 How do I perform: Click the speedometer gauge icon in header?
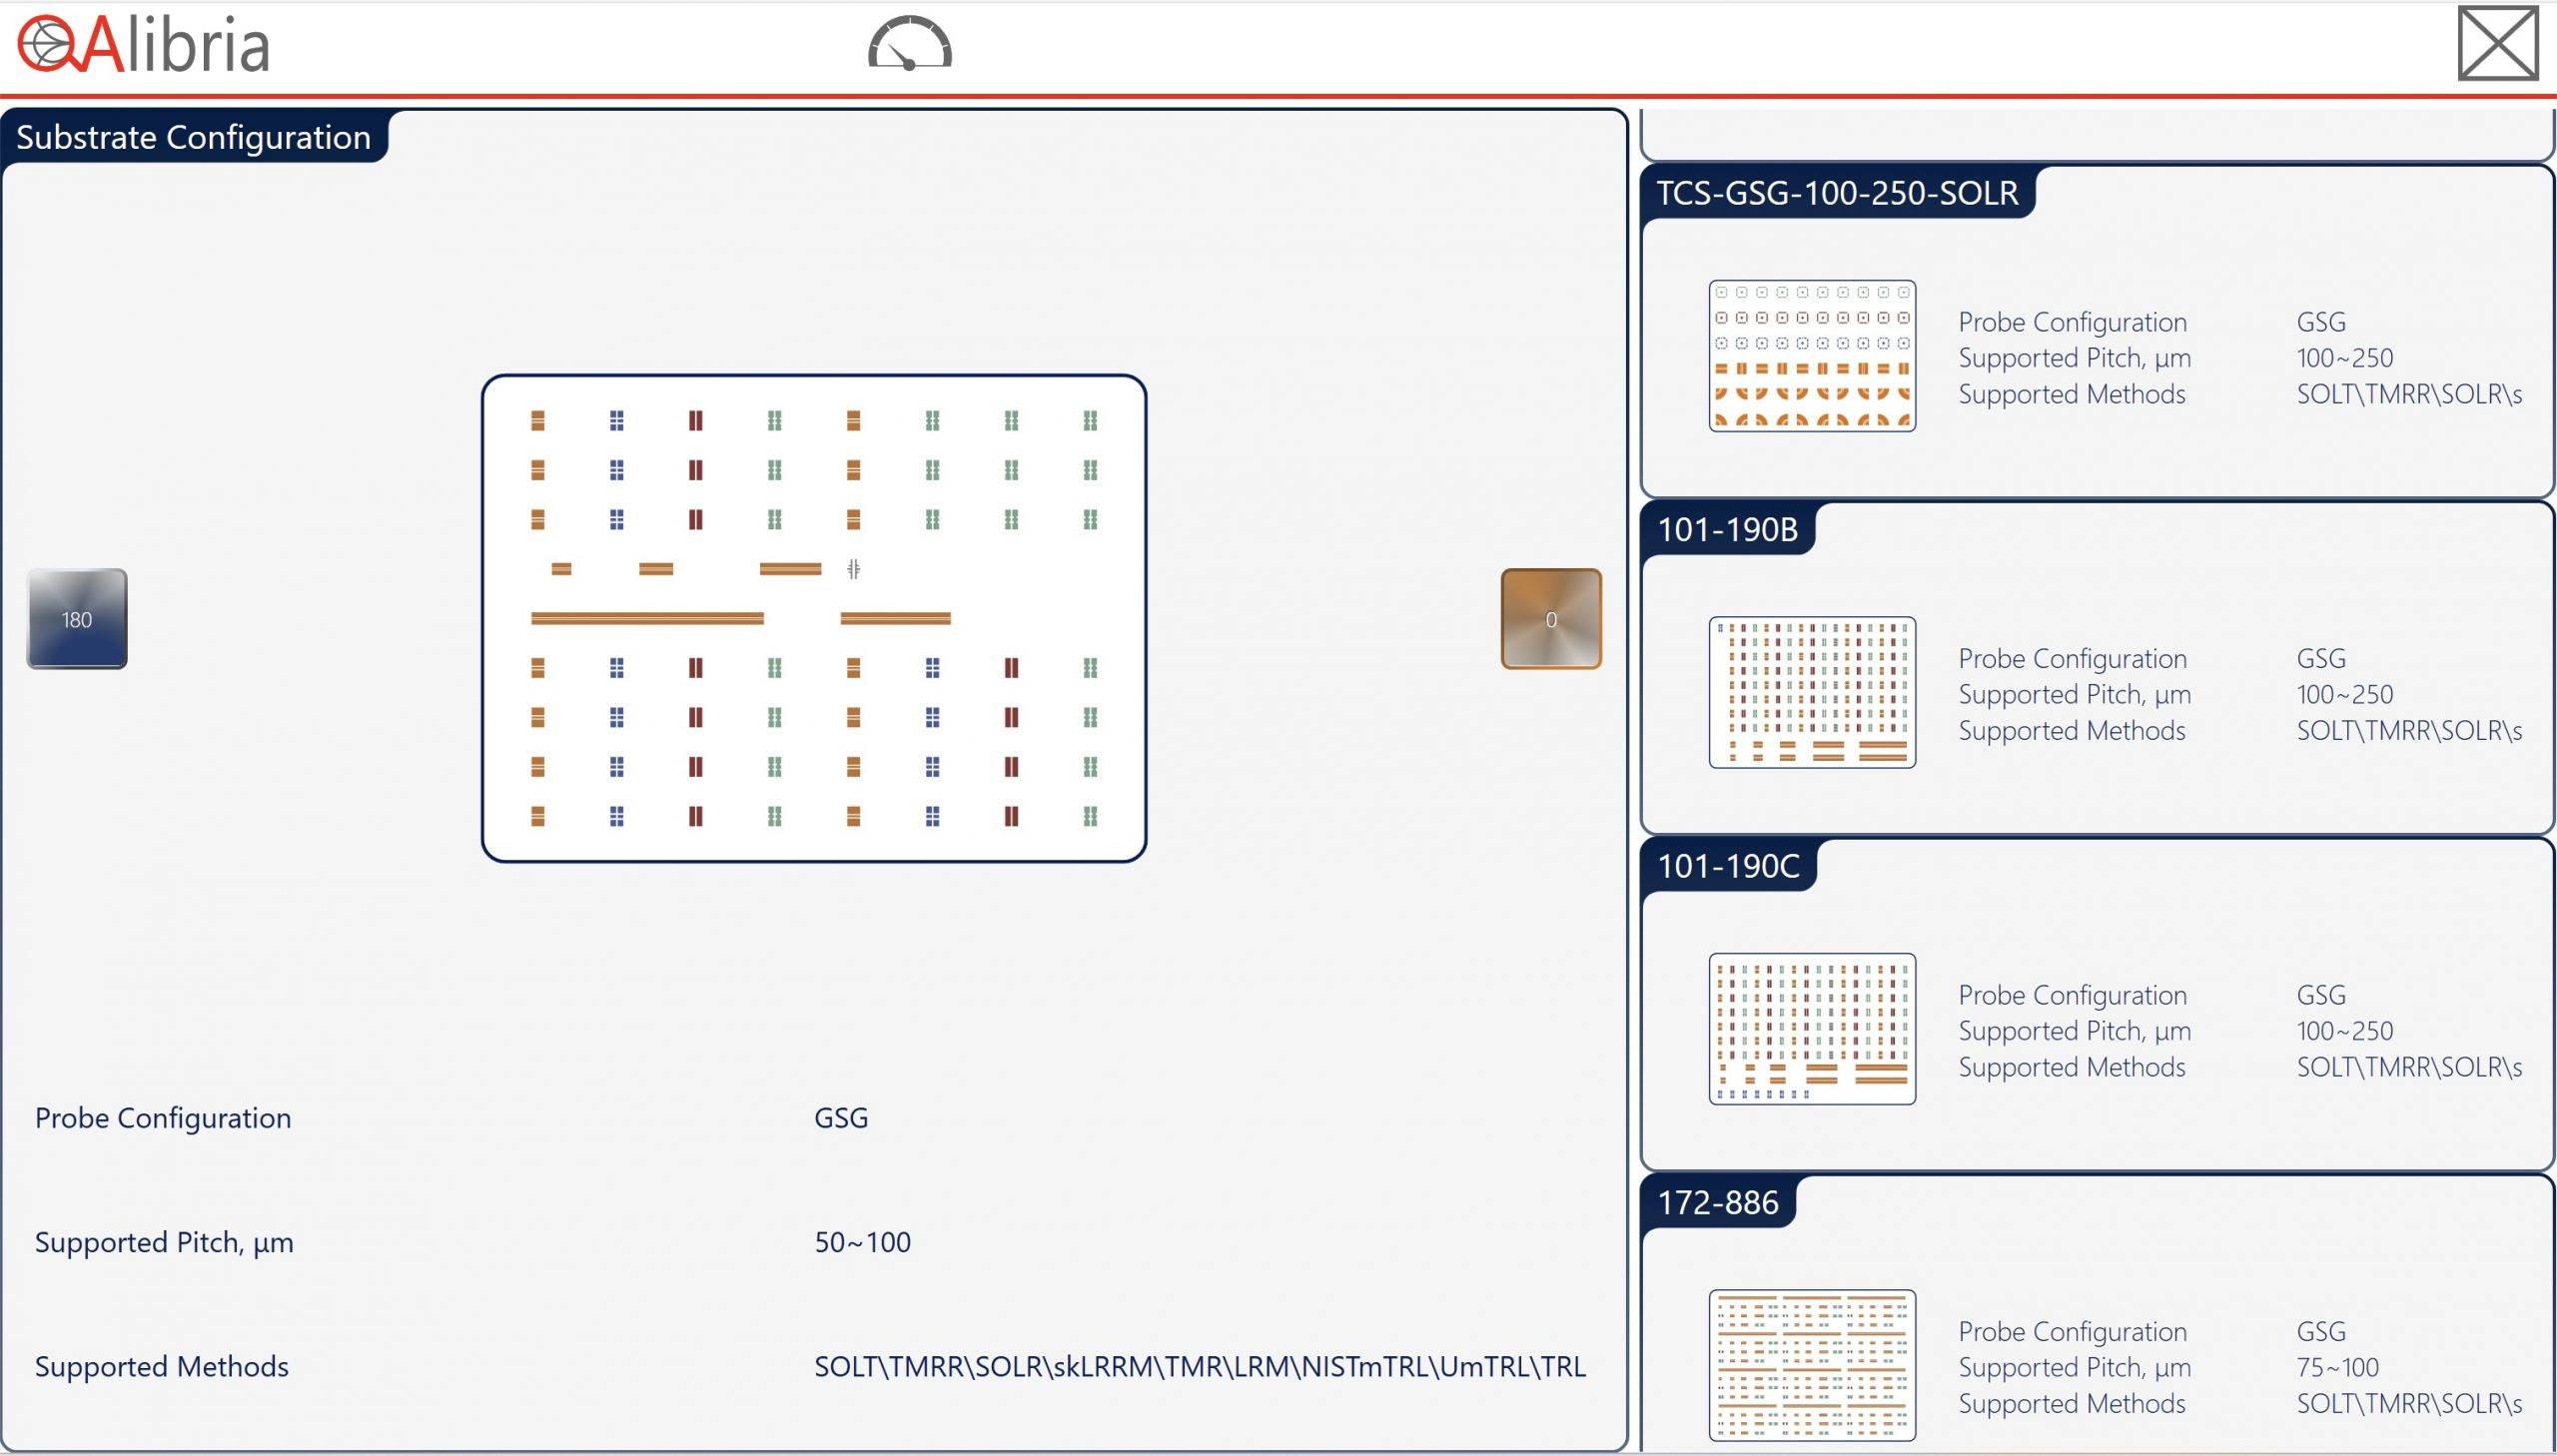[909, 44]
